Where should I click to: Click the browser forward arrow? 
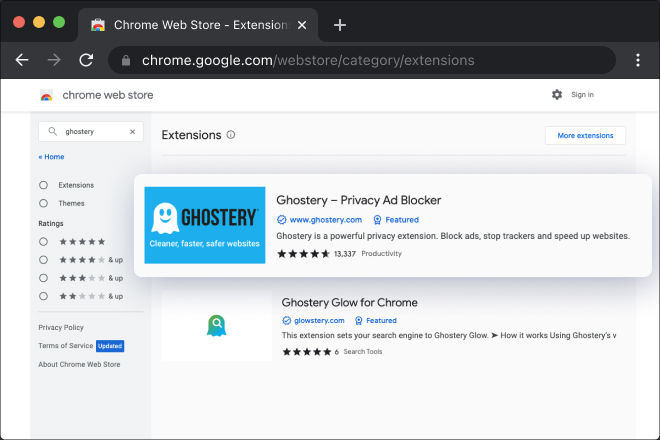coord(54,60)
